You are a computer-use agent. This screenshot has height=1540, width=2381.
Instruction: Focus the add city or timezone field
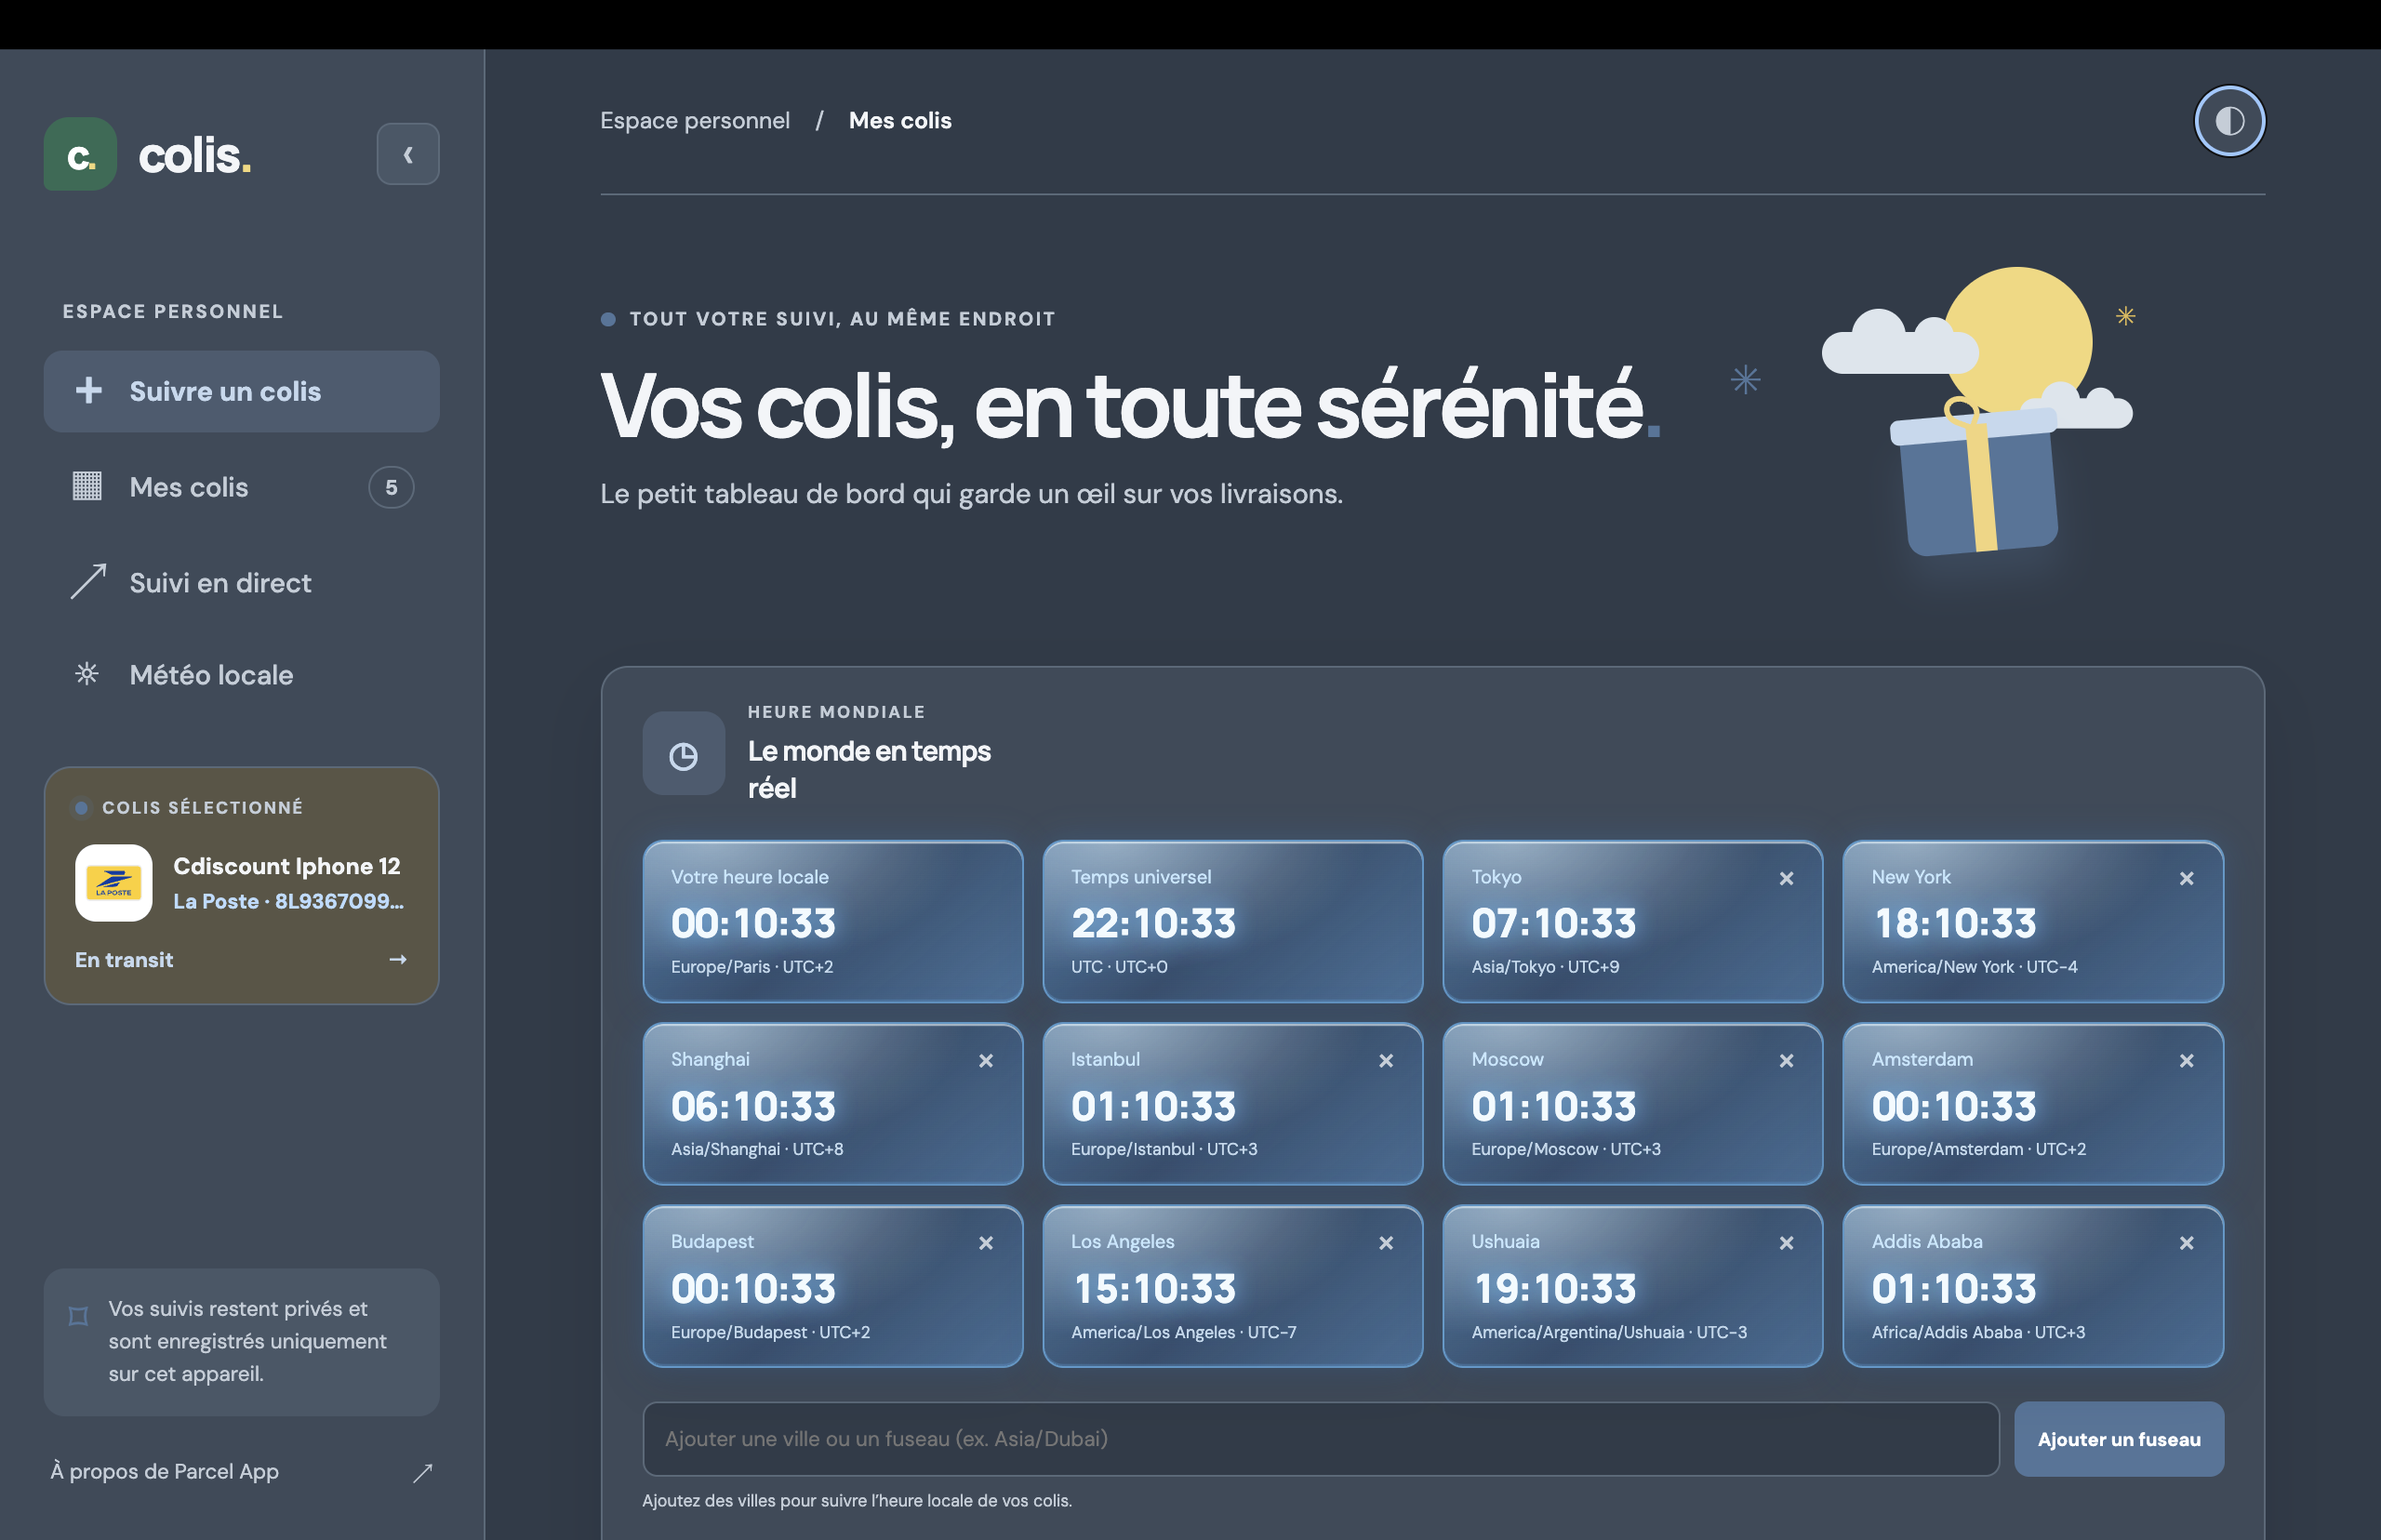click(x=1320, y=1439)
